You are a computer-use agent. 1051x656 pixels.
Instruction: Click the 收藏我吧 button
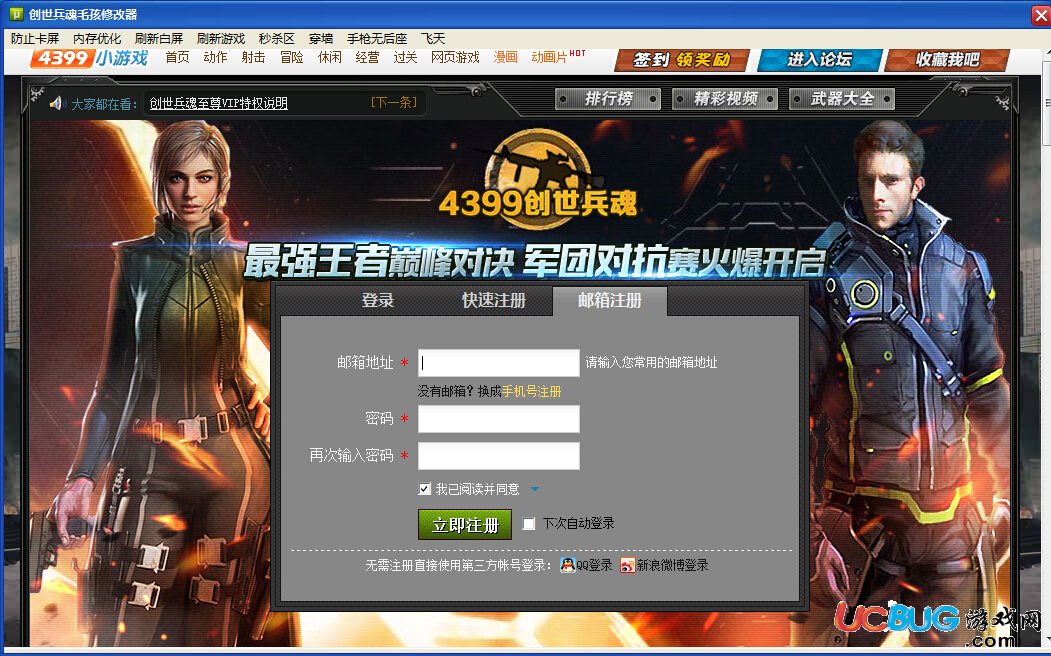[947, 60]
